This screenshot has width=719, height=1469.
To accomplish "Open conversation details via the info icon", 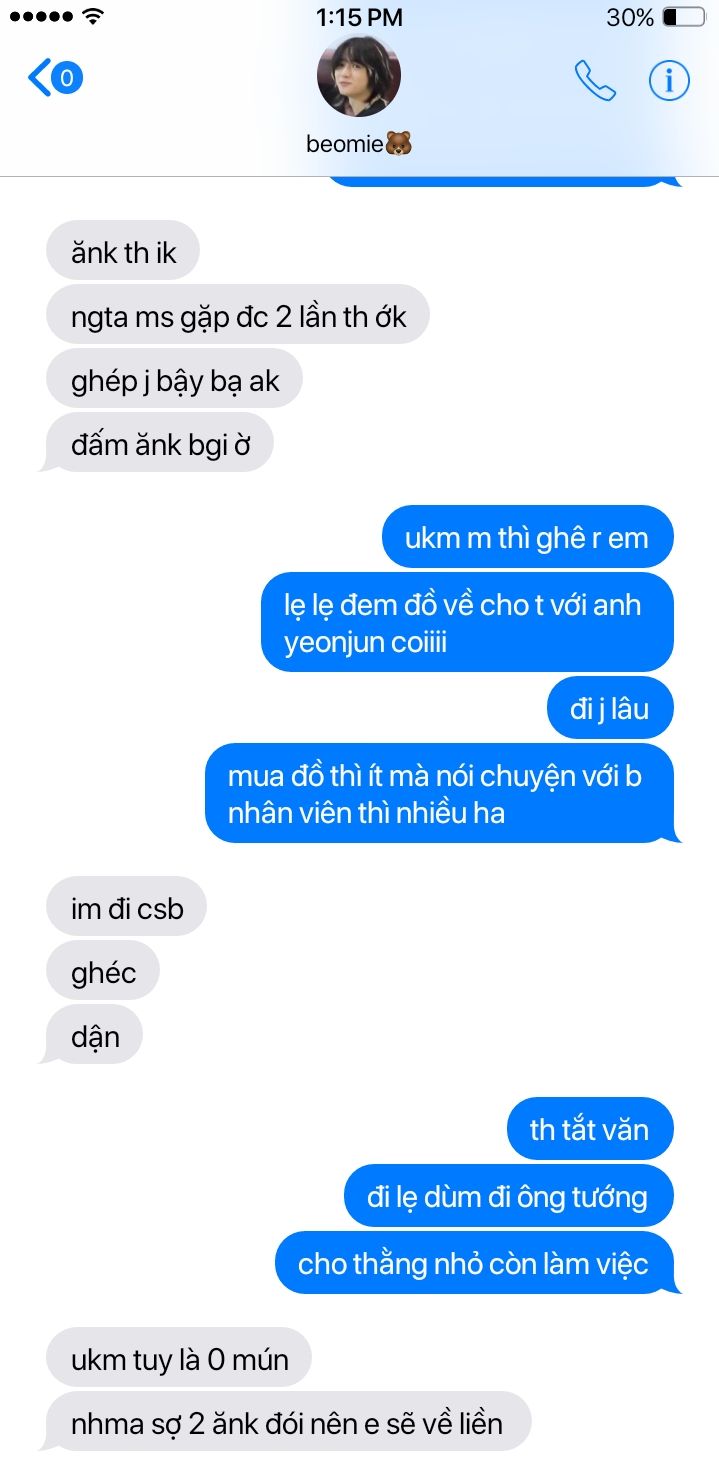I will 669,80.
